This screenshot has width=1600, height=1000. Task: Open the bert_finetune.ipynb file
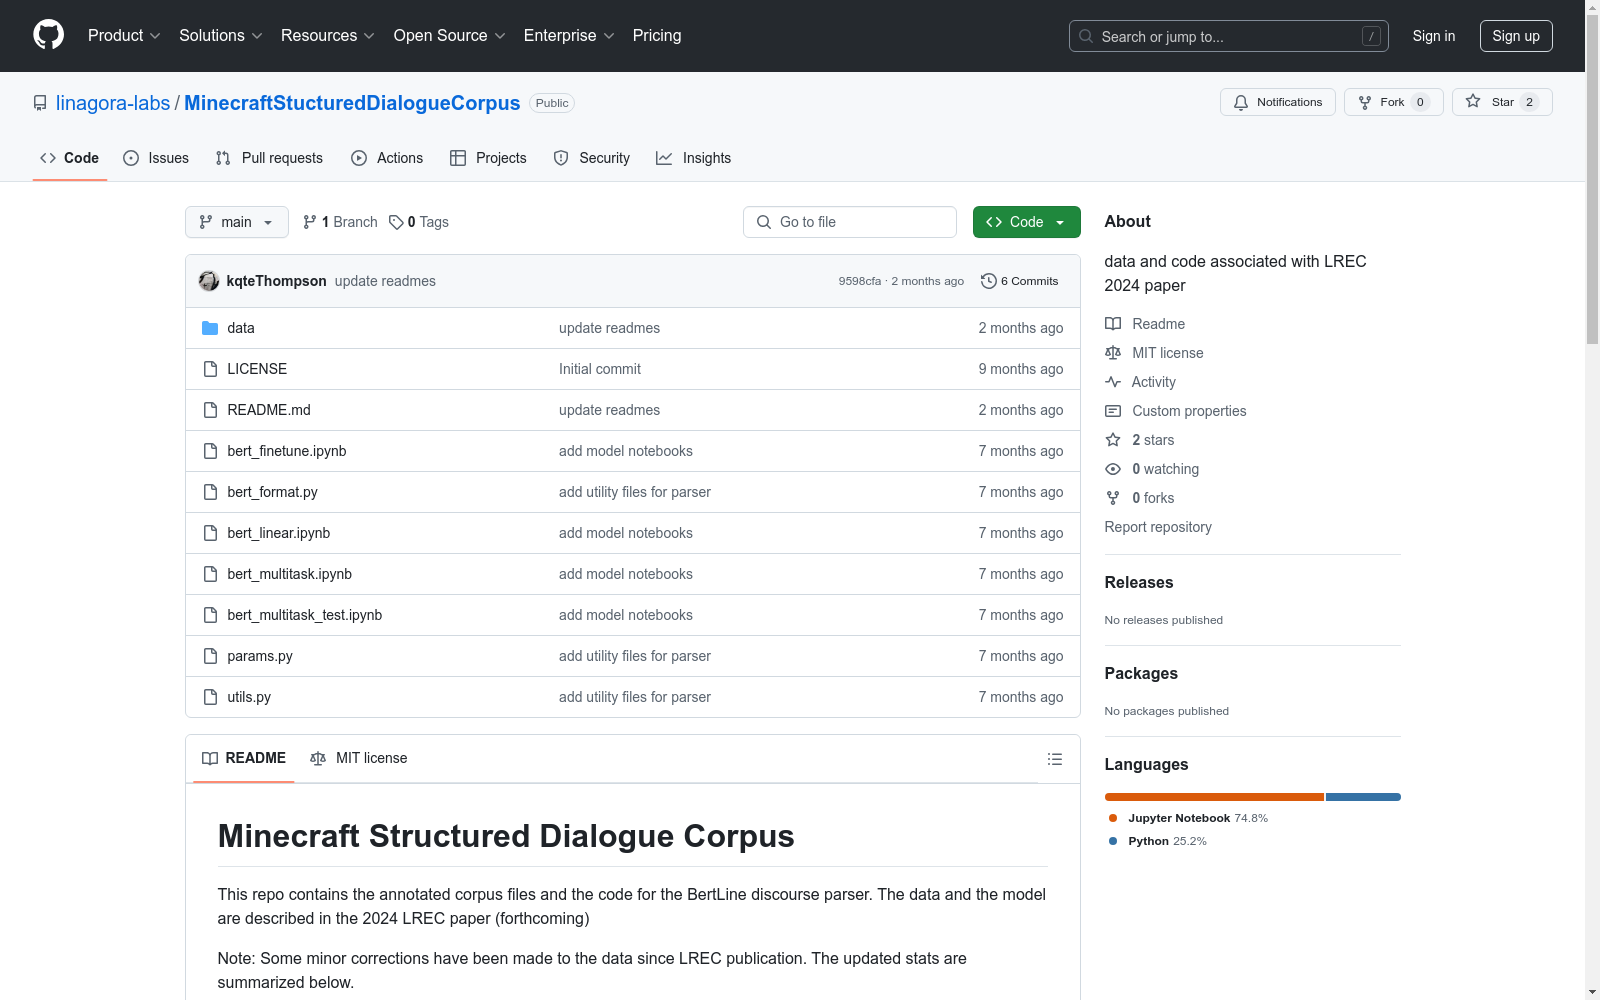point(287,451)
